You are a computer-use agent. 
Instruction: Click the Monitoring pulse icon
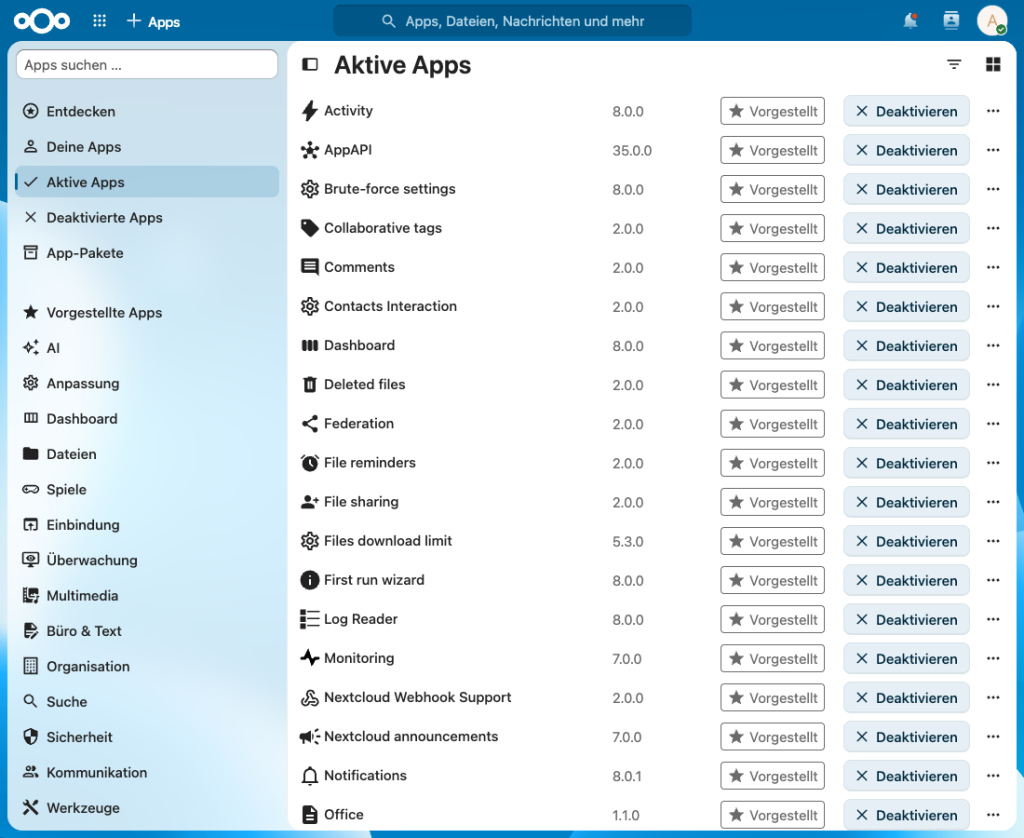(310, 658)
